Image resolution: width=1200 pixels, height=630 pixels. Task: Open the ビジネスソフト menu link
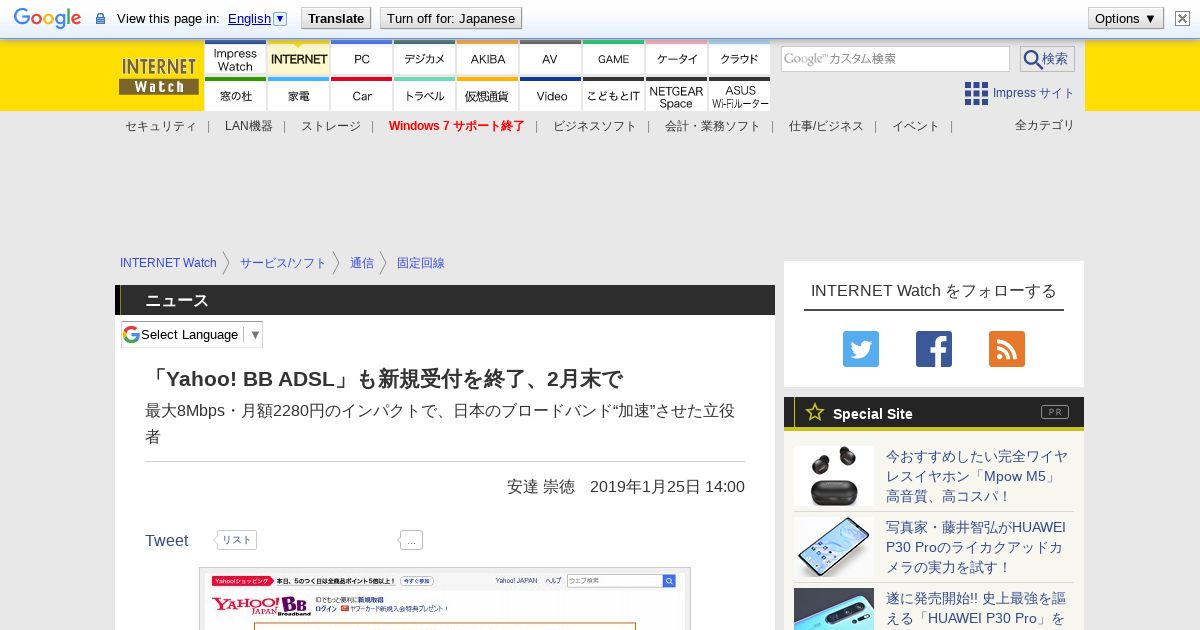(595, 126)
